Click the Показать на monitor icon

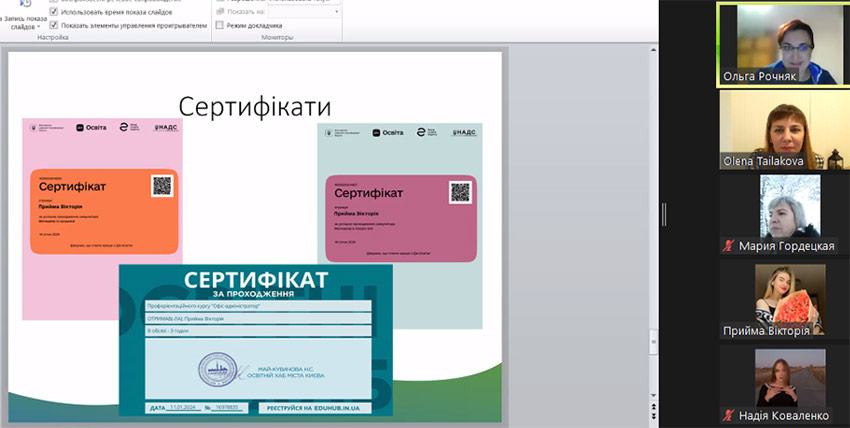click(220, 11)
